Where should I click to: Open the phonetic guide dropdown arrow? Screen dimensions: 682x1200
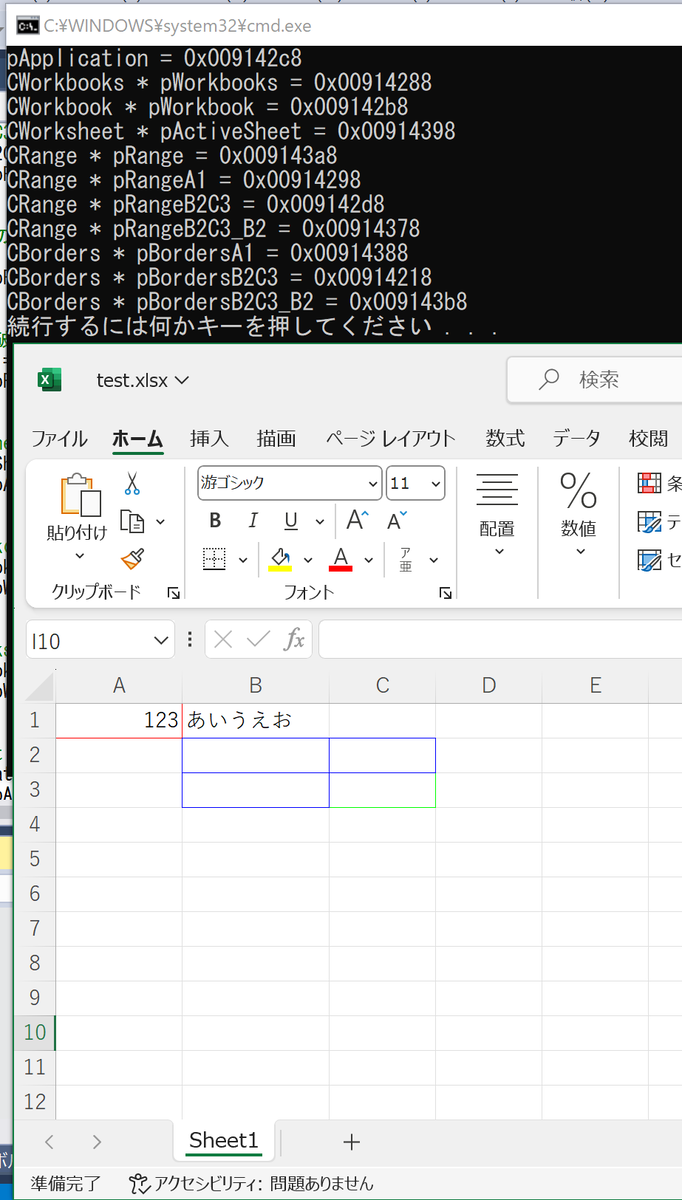click(x=434, y=560)
